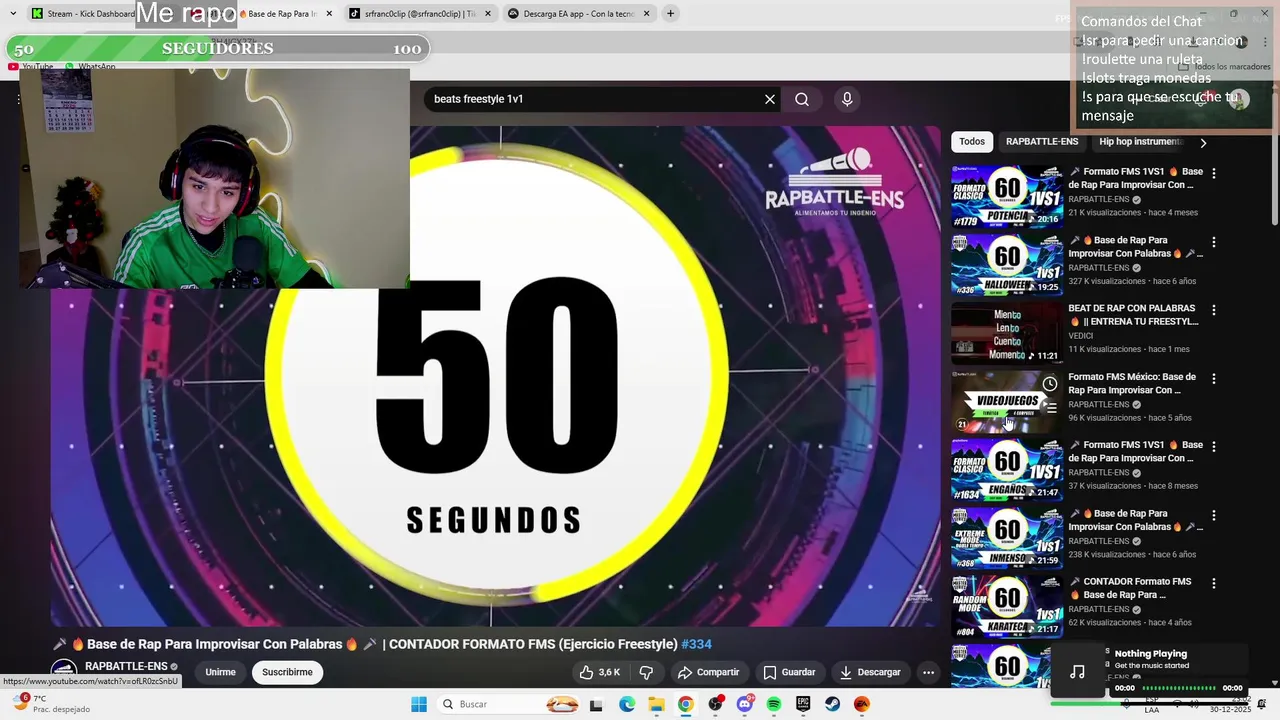Select the Hip hop instrumental filter chip

pyautogui.click(x=1141, y=142)
